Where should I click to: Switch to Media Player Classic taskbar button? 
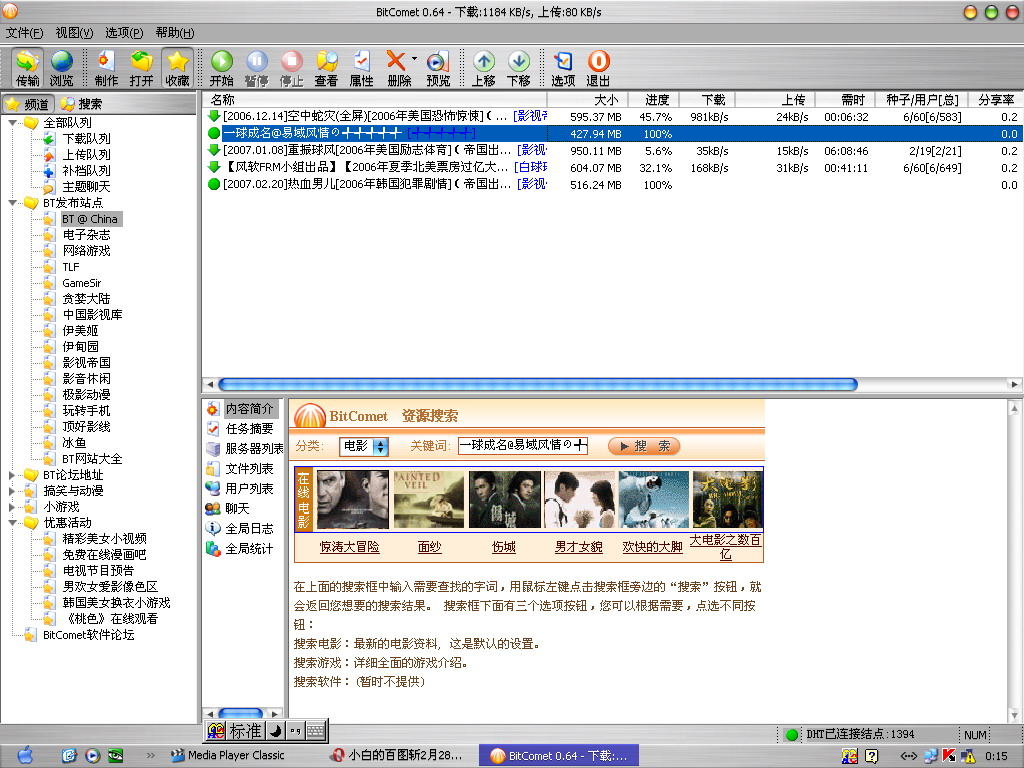[x=228, y=756]
